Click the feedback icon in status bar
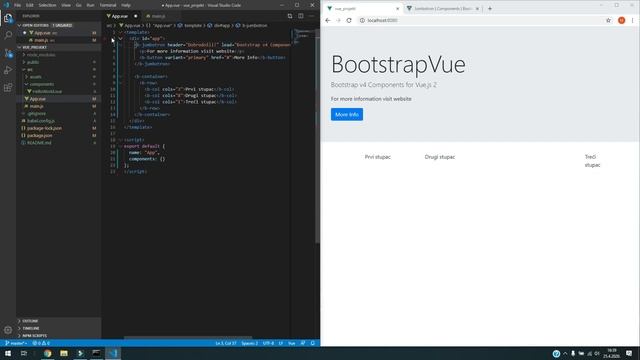This screenshot has height=360, width=640. tap(303, 343)
